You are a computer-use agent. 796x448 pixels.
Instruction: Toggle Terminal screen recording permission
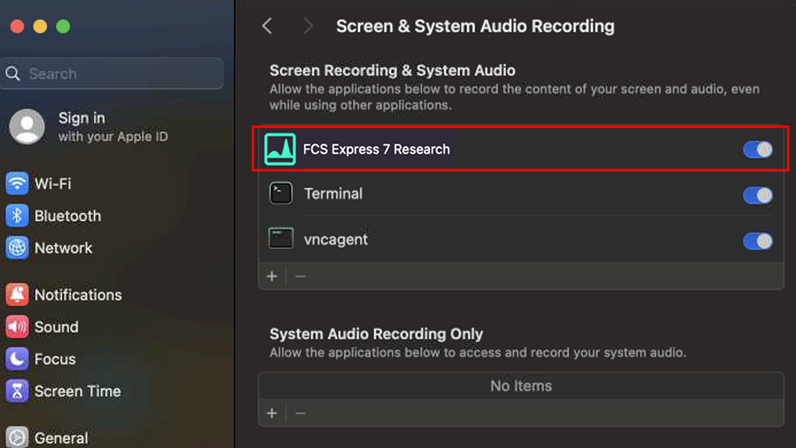click(x=757, y=195)
